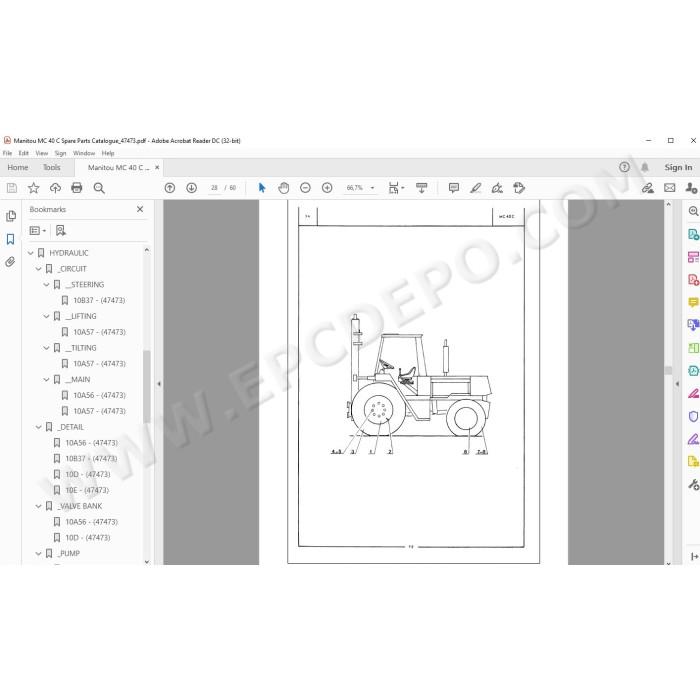Collapse the __LIFTING bookmark
700x700 pixels.
coord(46,316)
